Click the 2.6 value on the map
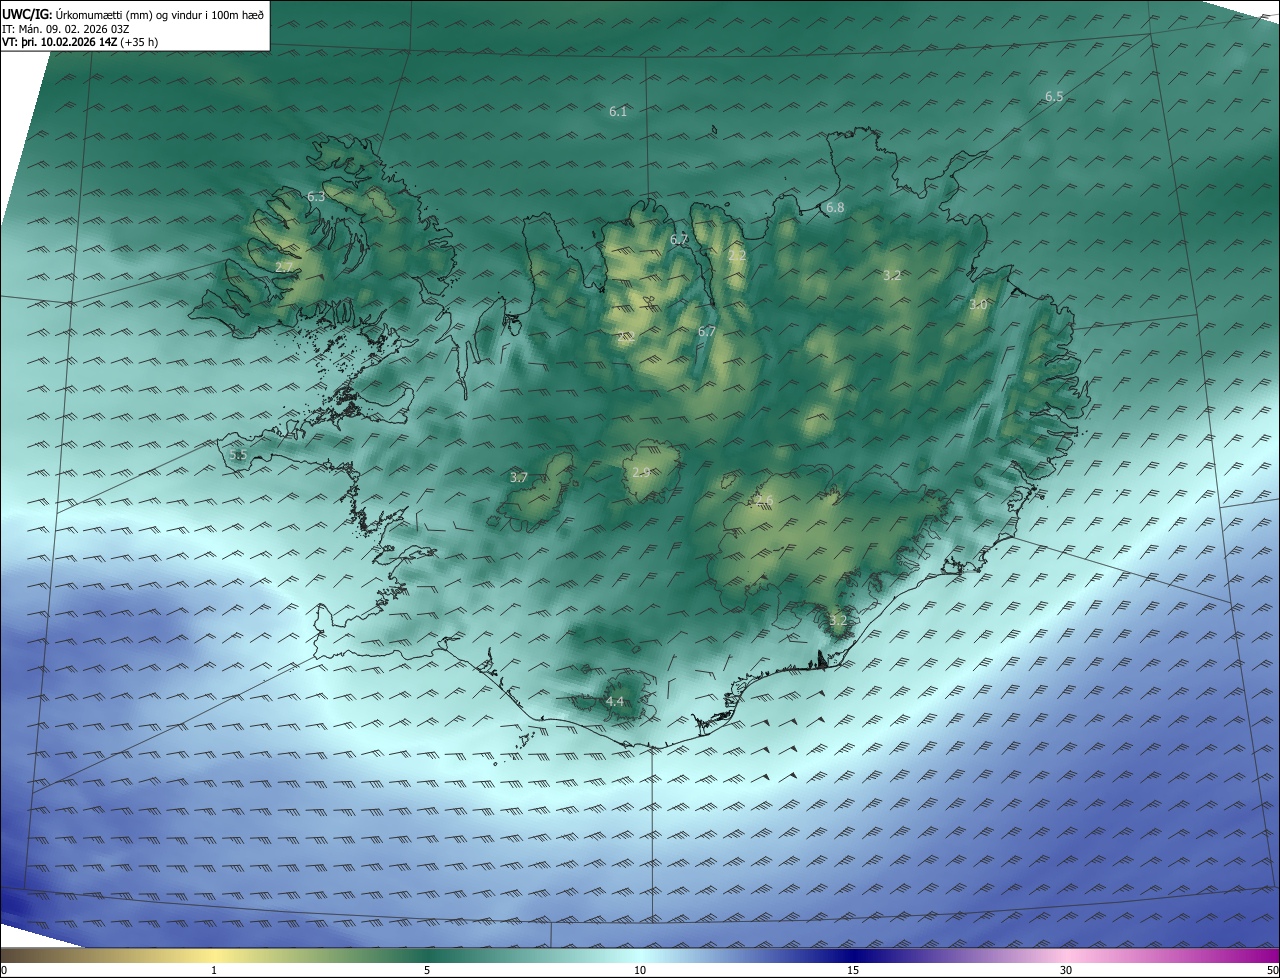1280x978 pixels. 764,500
